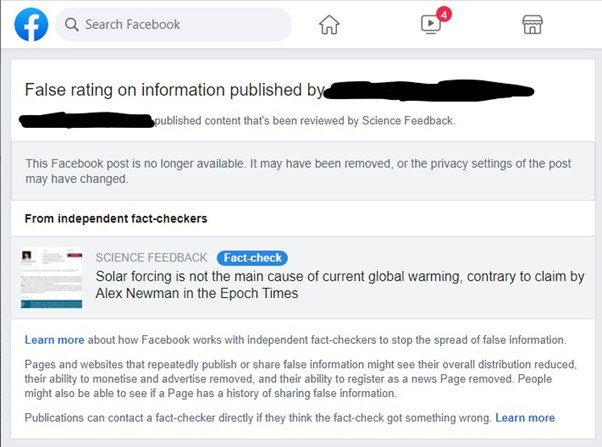The image size is (602, 447).
Task: Click the magnifier icon in search bar
Action: (x=71, y=25)
